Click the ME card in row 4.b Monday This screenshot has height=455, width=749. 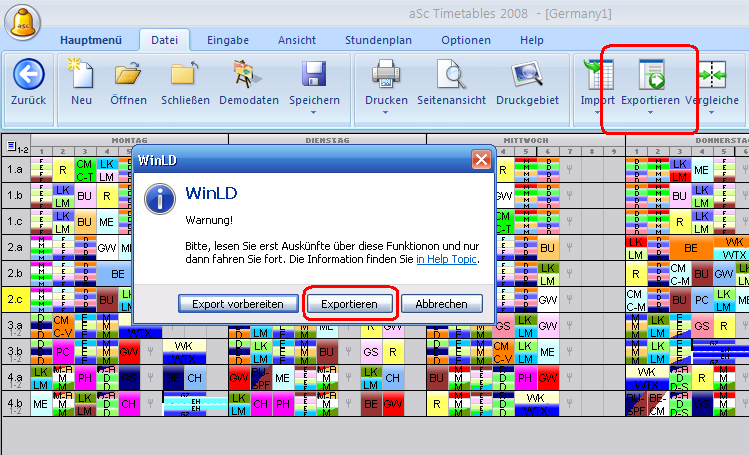click(41, 404)
